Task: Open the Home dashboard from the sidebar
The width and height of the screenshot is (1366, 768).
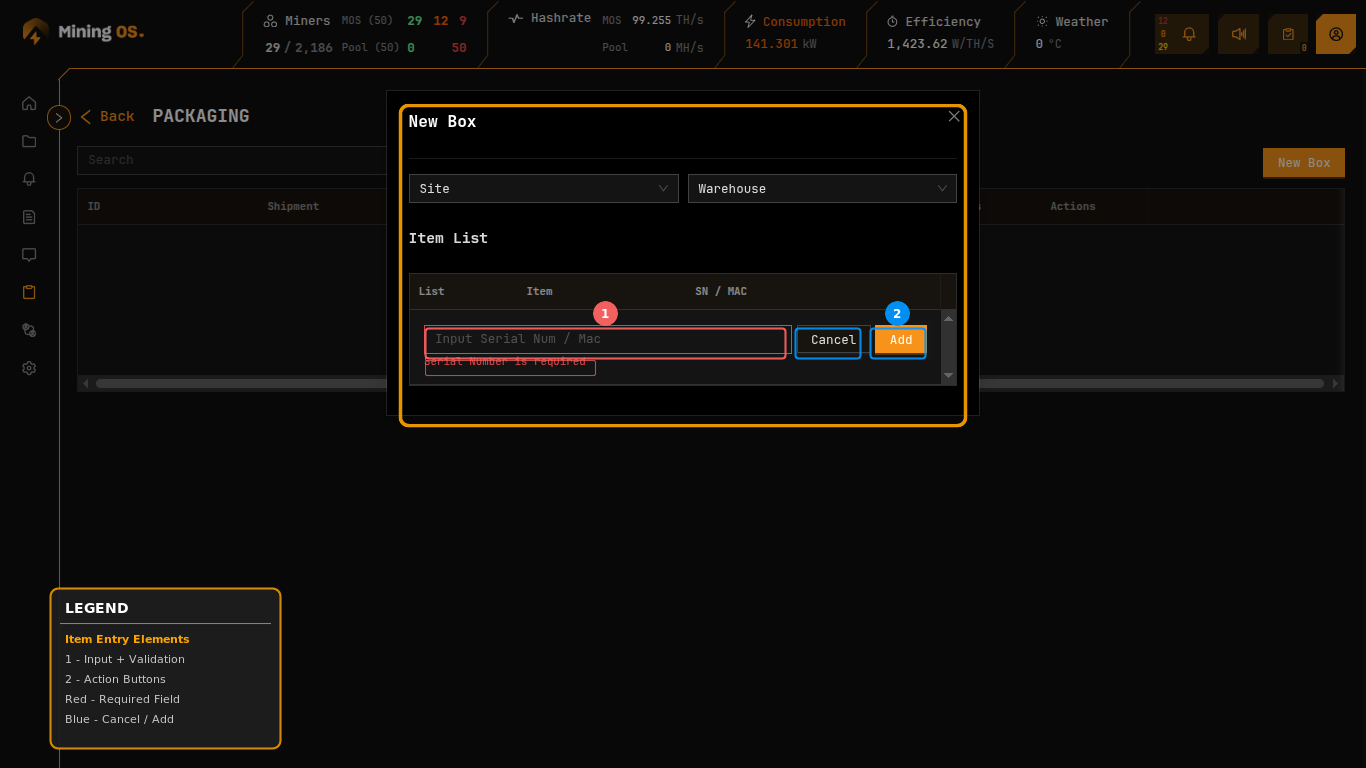Action: (29, 103)
